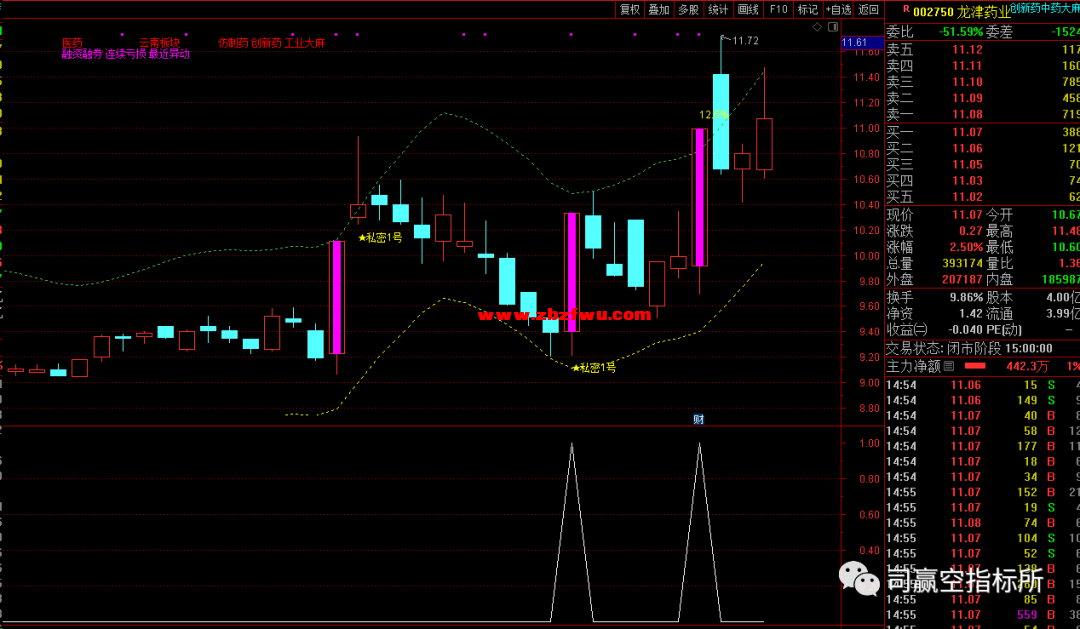The height and width of the screenshot is (629, 1080).
Task: Click the 买二 price 11.06
Action: pos(967,149)
